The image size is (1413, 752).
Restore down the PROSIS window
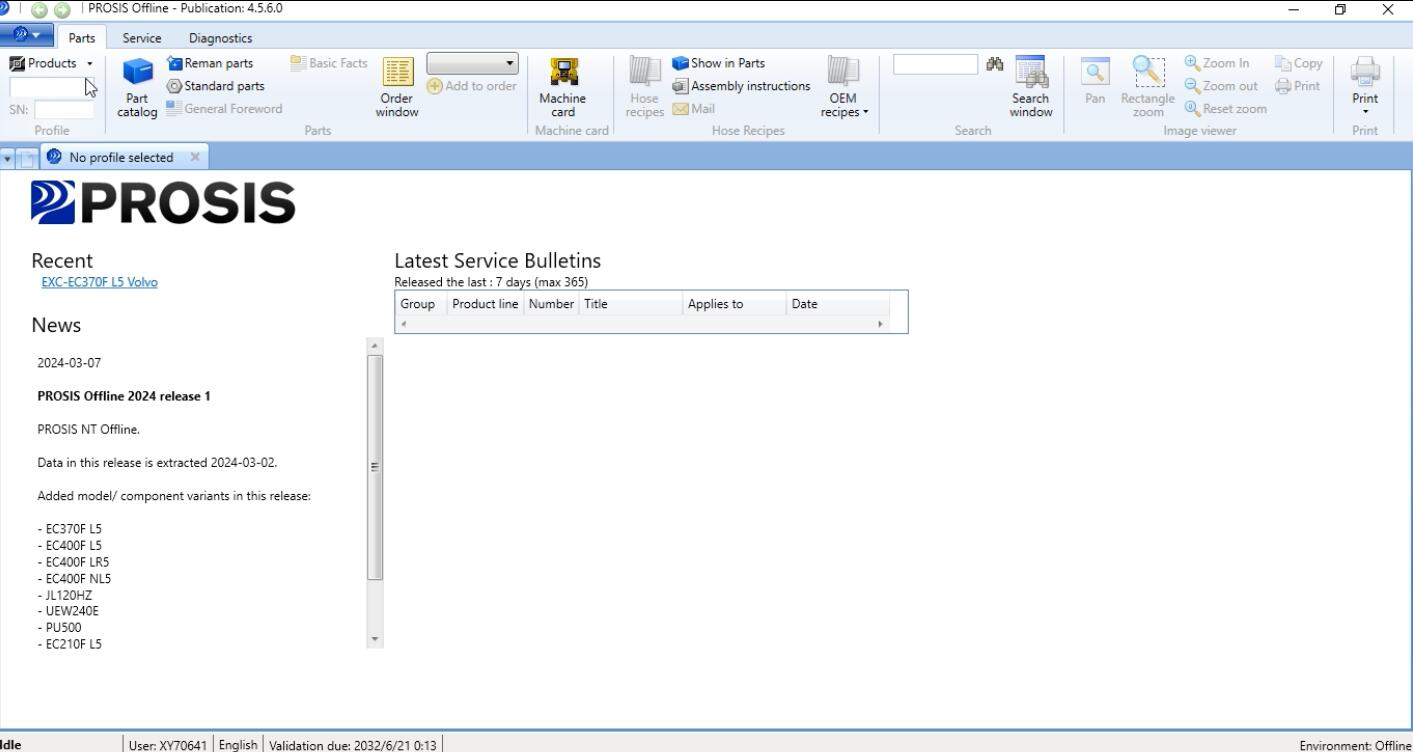coord(1340,9)
